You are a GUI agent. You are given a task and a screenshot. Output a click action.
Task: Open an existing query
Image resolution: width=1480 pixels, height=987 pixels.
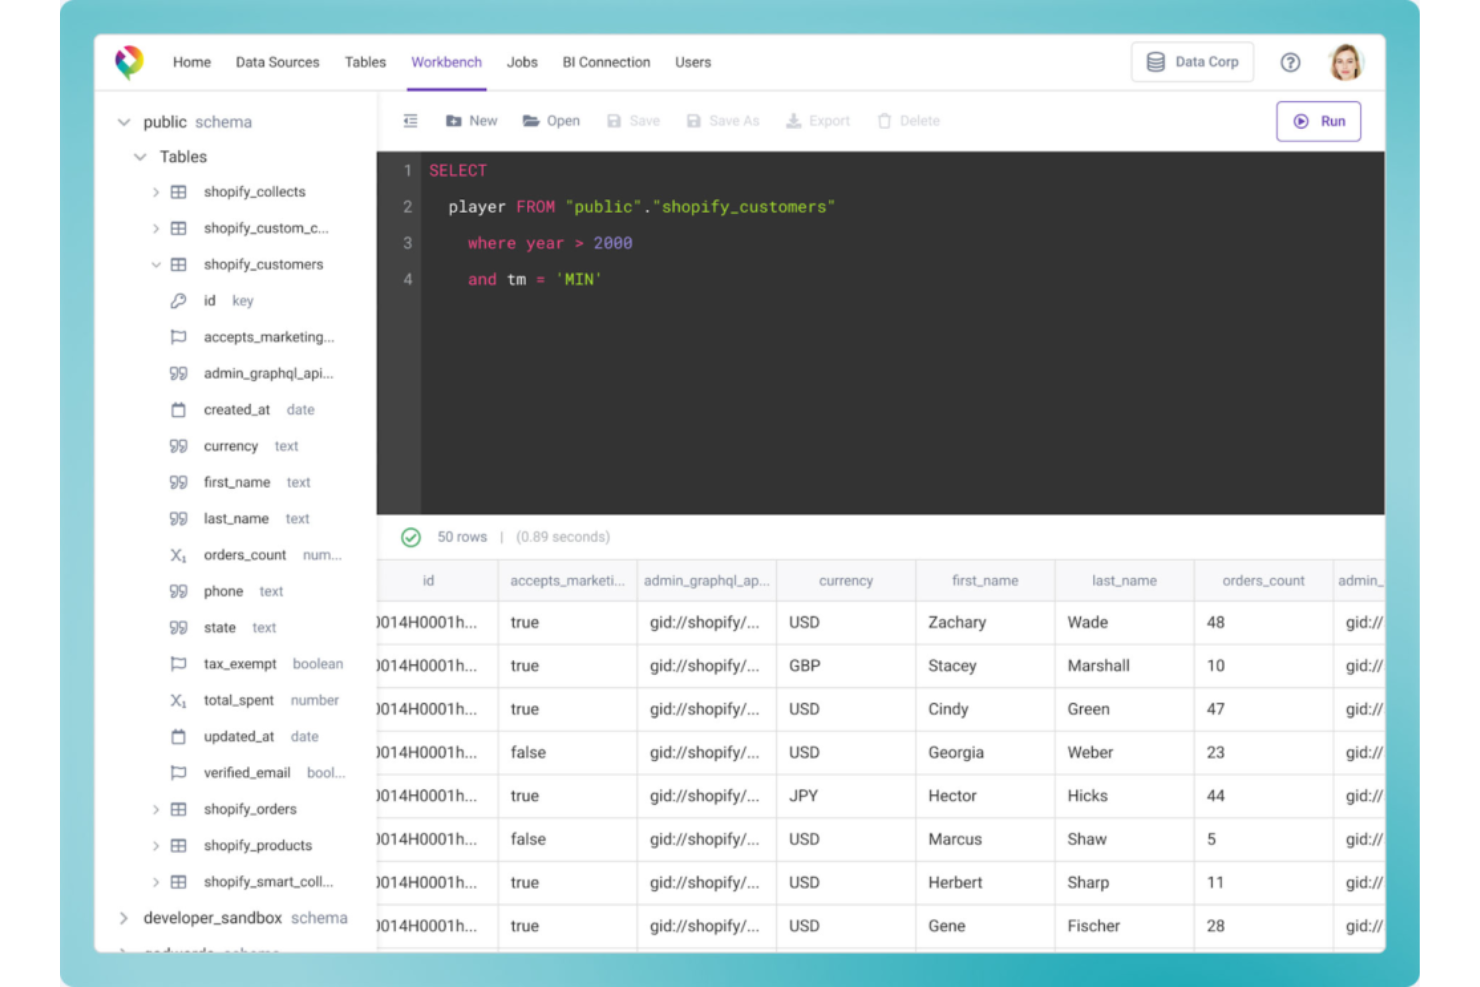tap(551, 121)
